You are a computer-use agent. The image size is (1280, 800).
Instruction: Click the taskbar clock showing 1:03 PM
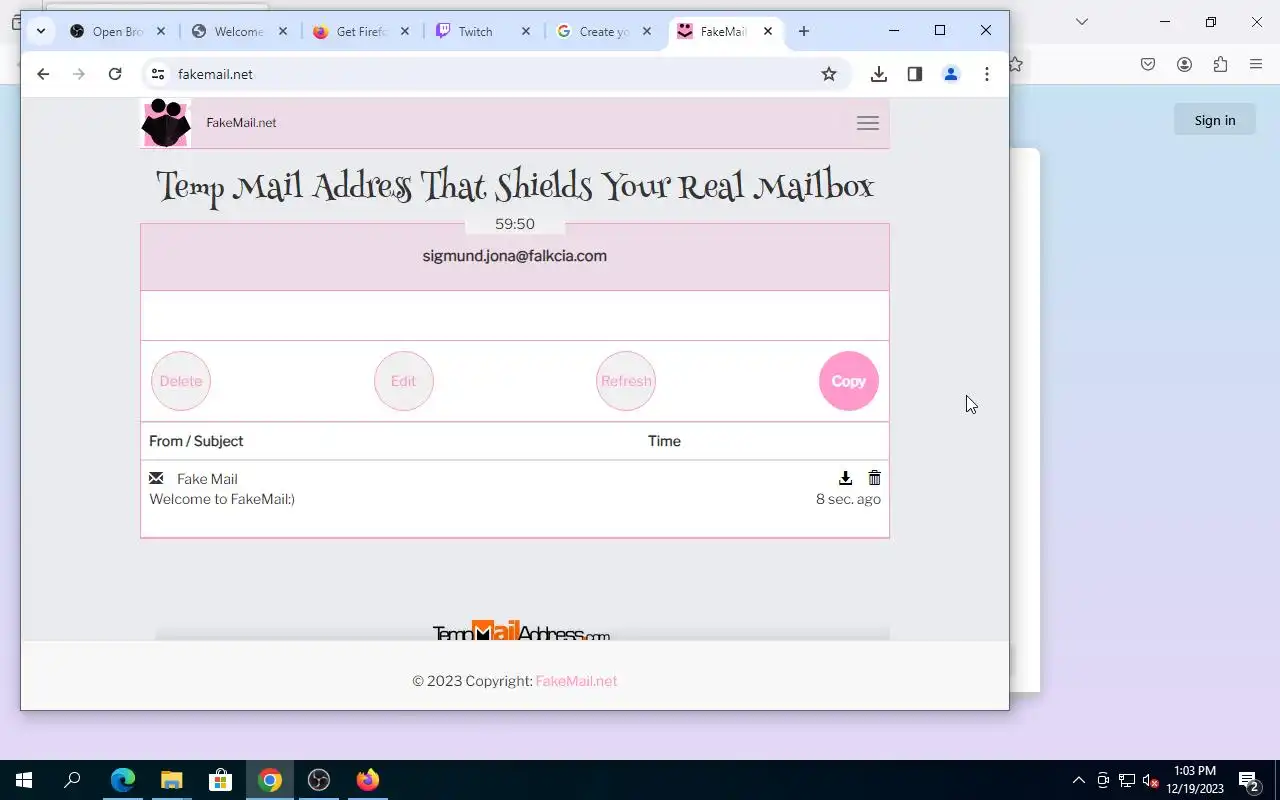coord(1195,780)
